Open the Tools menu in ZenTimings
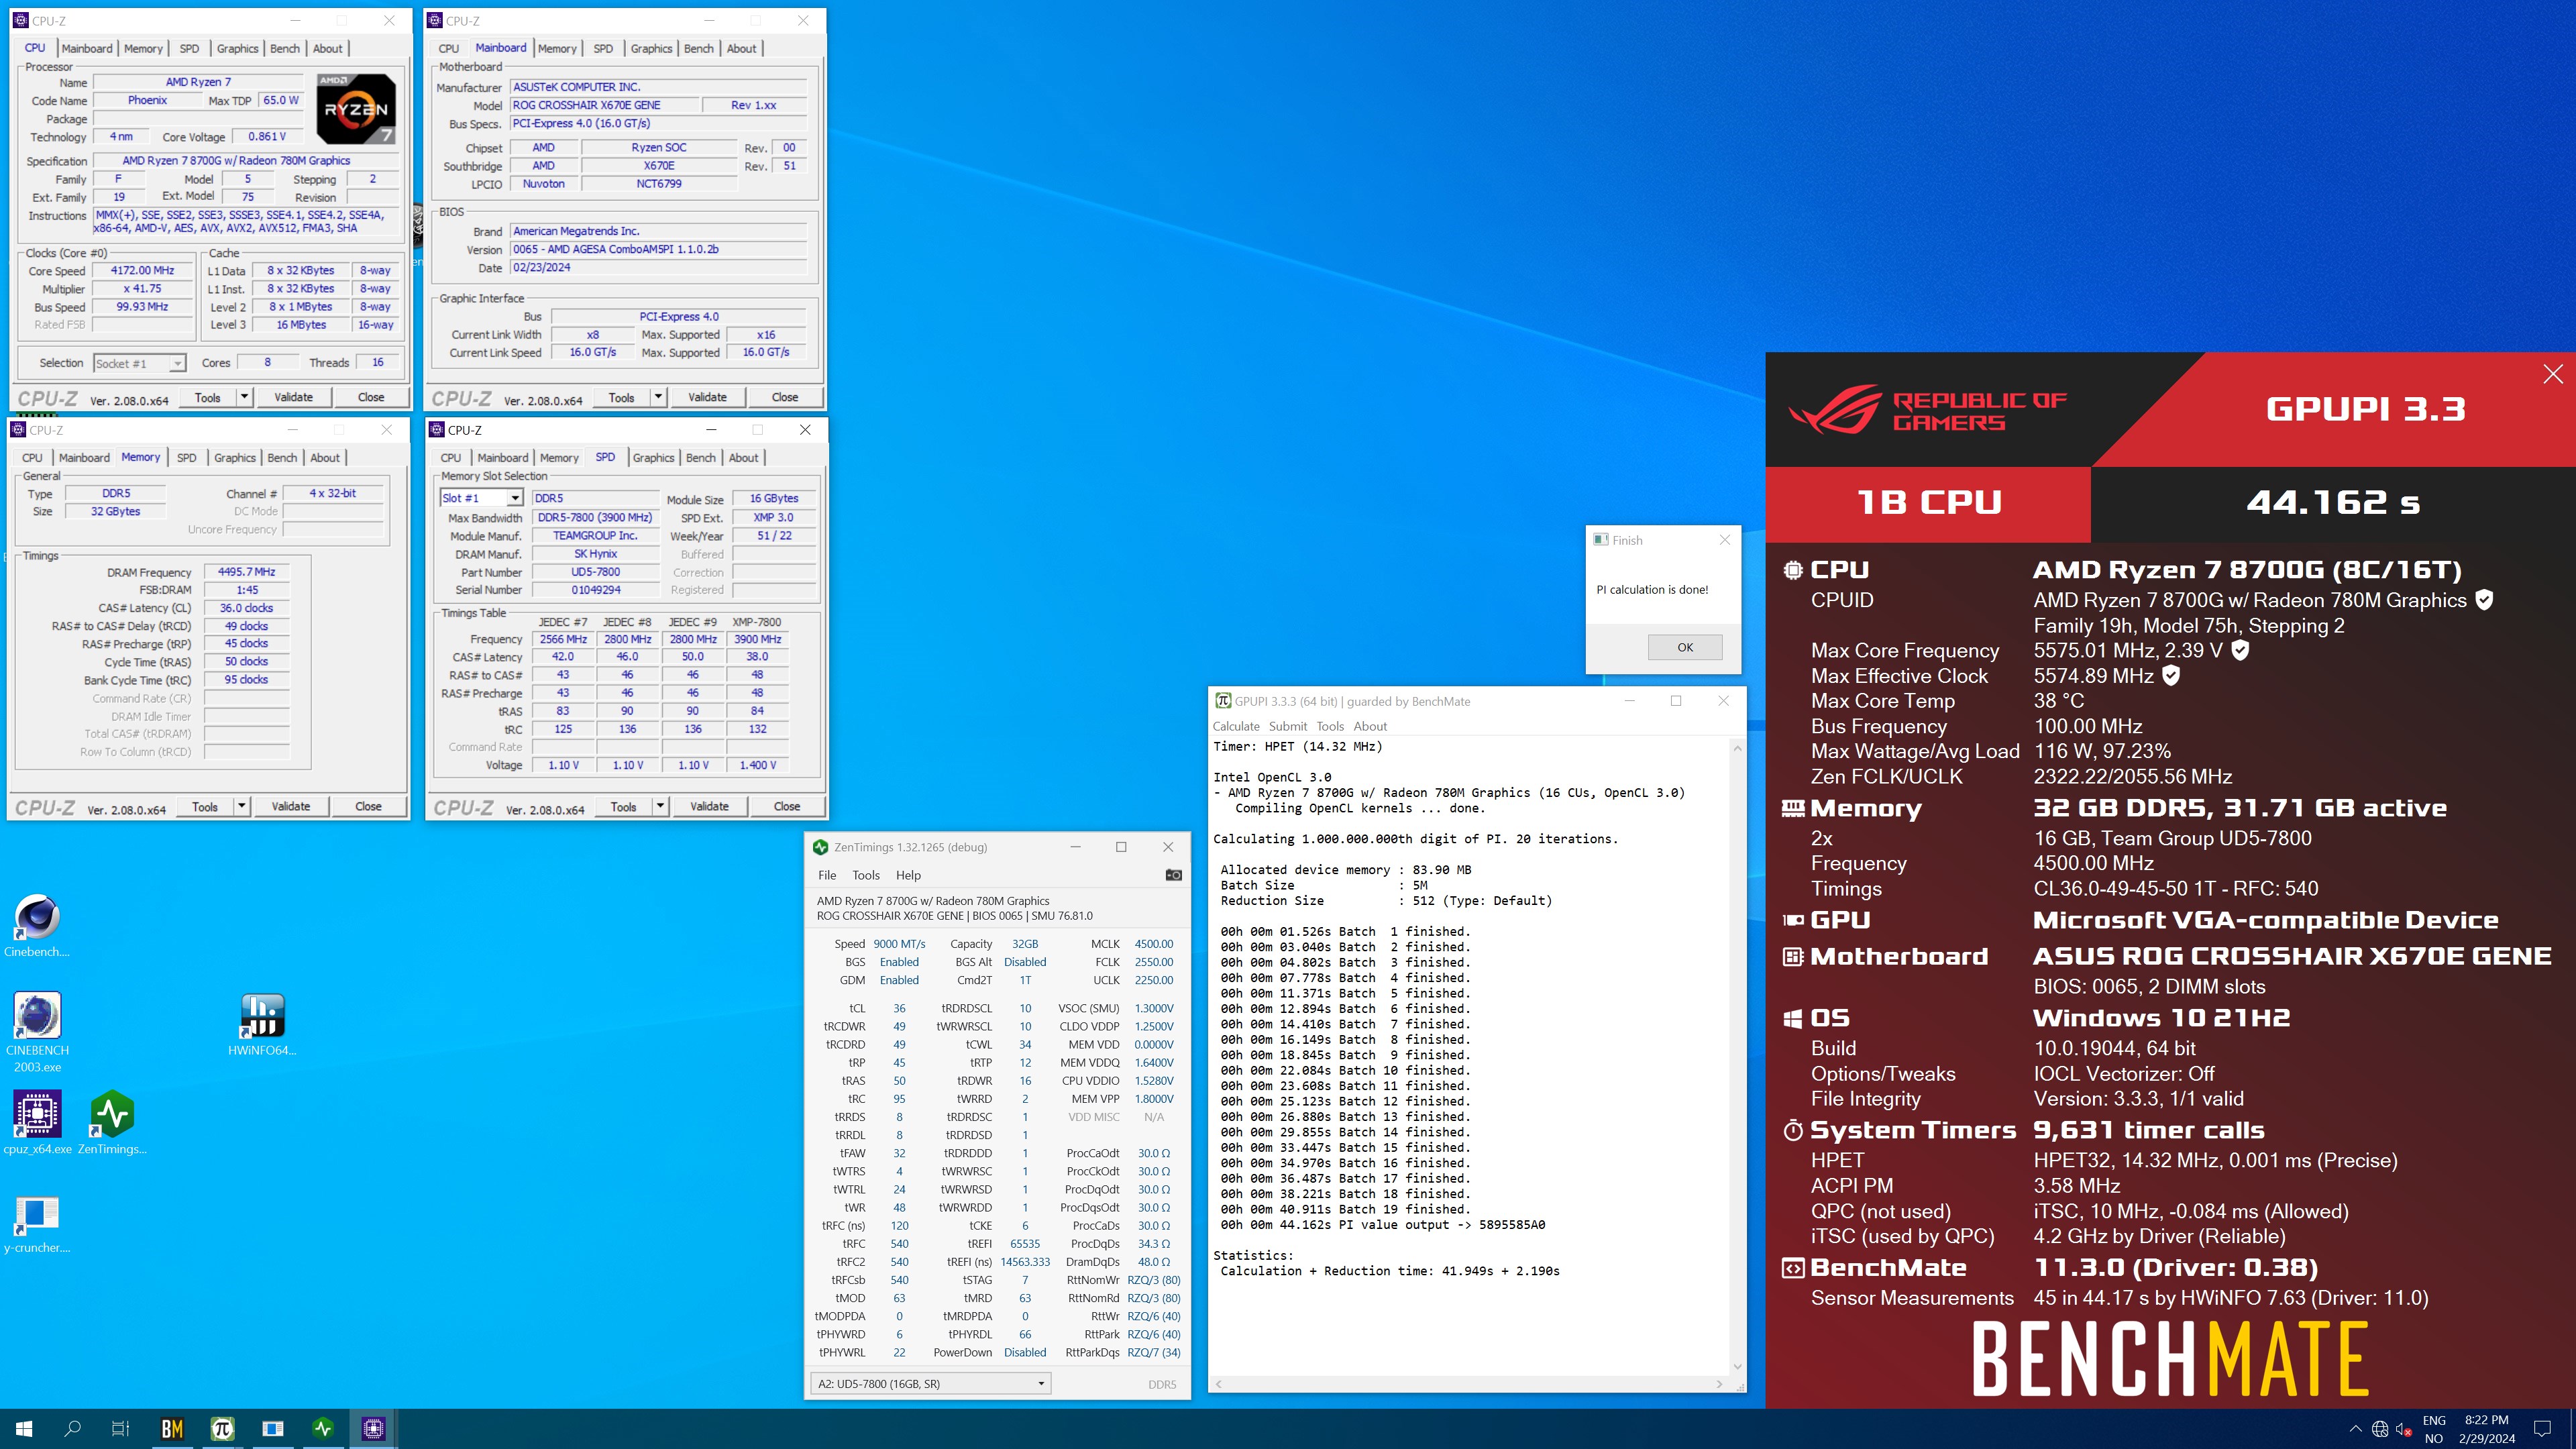This screenshot has width=2576, height=1449. 866,875
